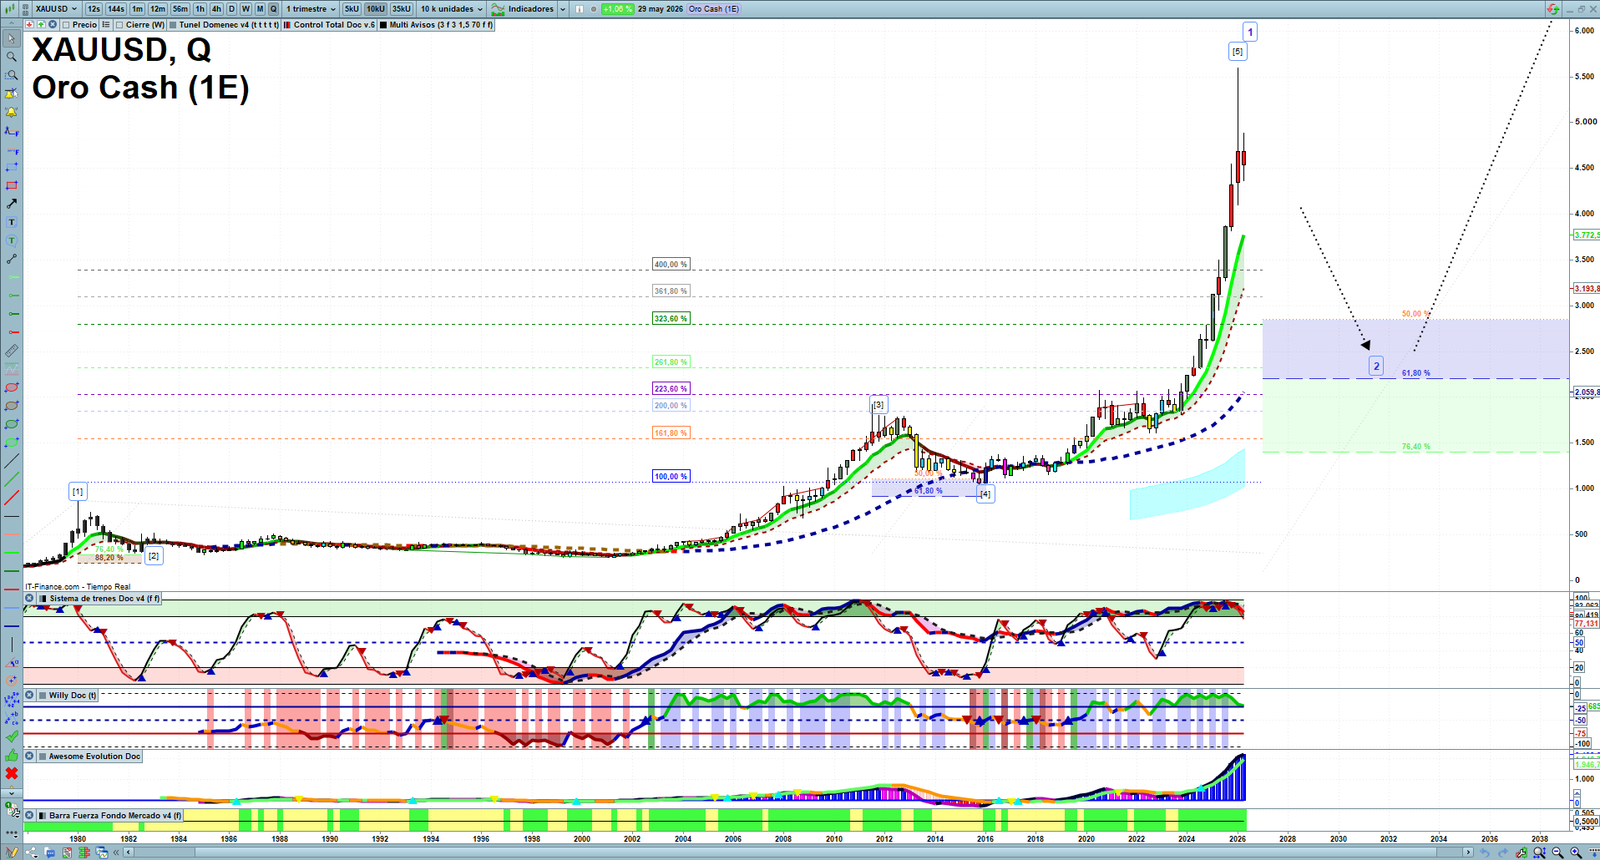Image resolution: width=1600 pixels, height=860 pixels.
Task: Expand dropdown arrow next to Indicadores
Action: [563, 9]
